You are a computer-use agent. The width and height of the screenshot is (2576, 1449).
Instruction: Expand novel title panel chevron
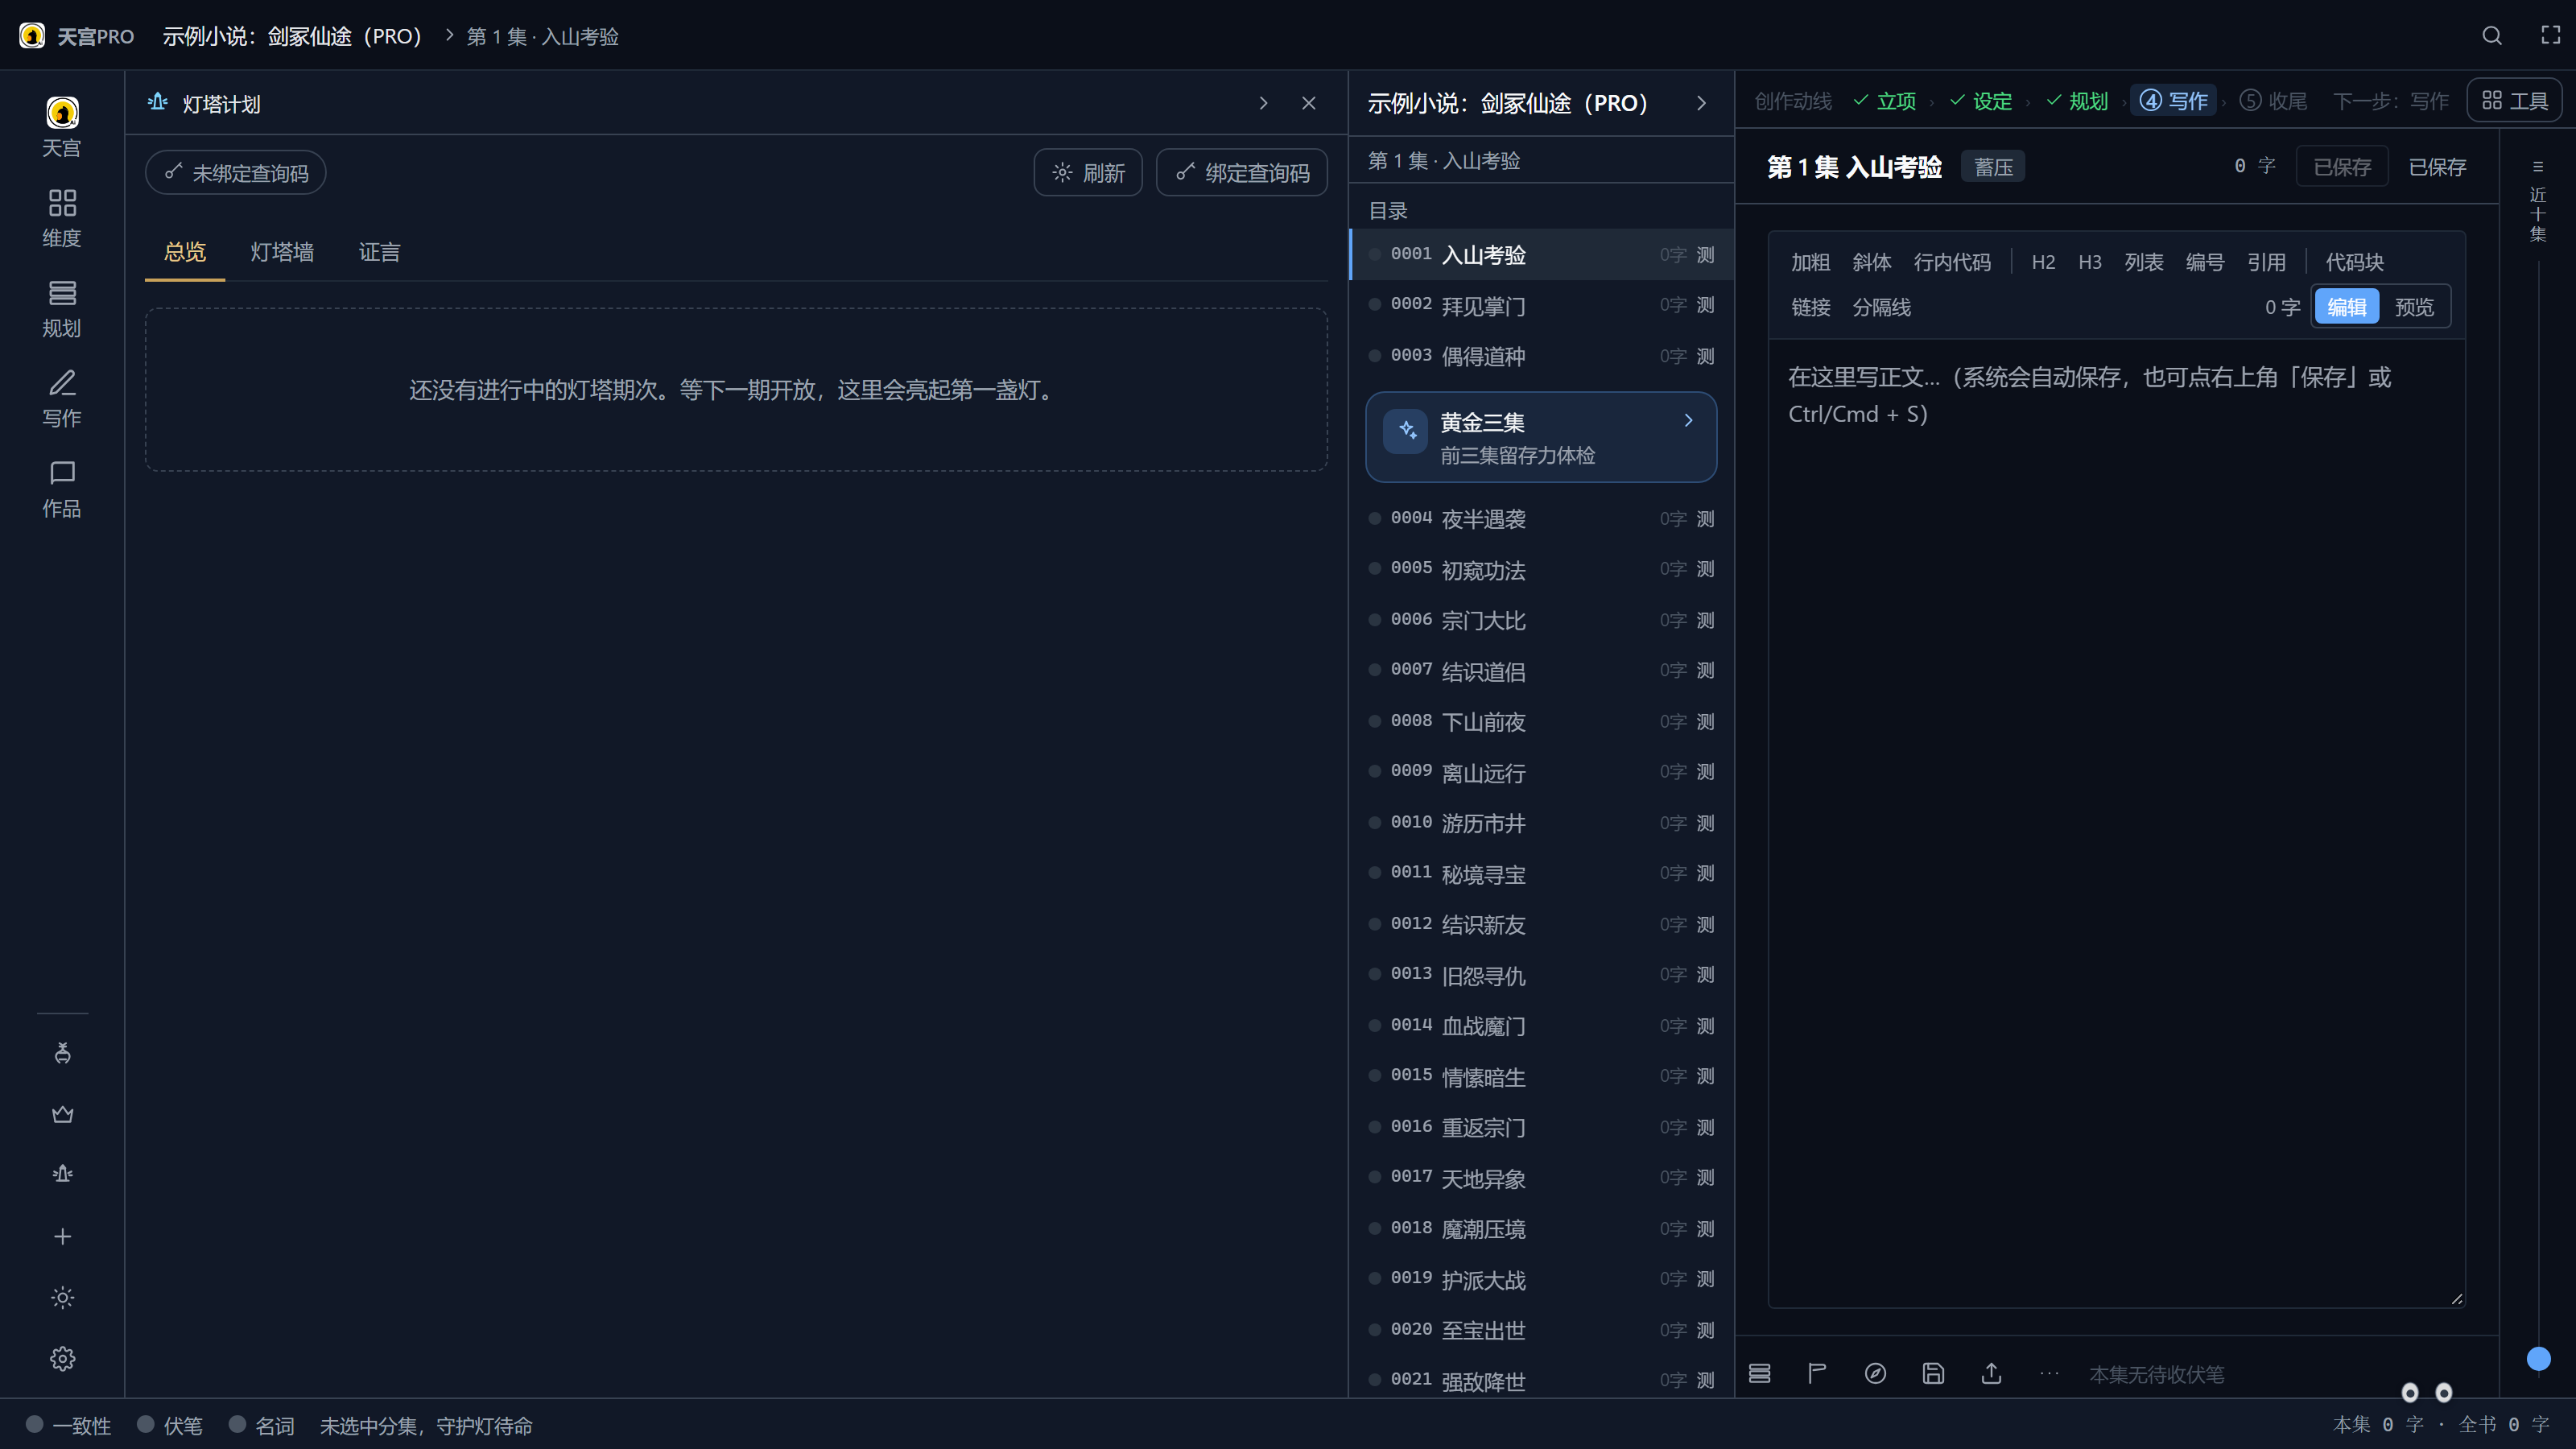(x=1701, y=103)
